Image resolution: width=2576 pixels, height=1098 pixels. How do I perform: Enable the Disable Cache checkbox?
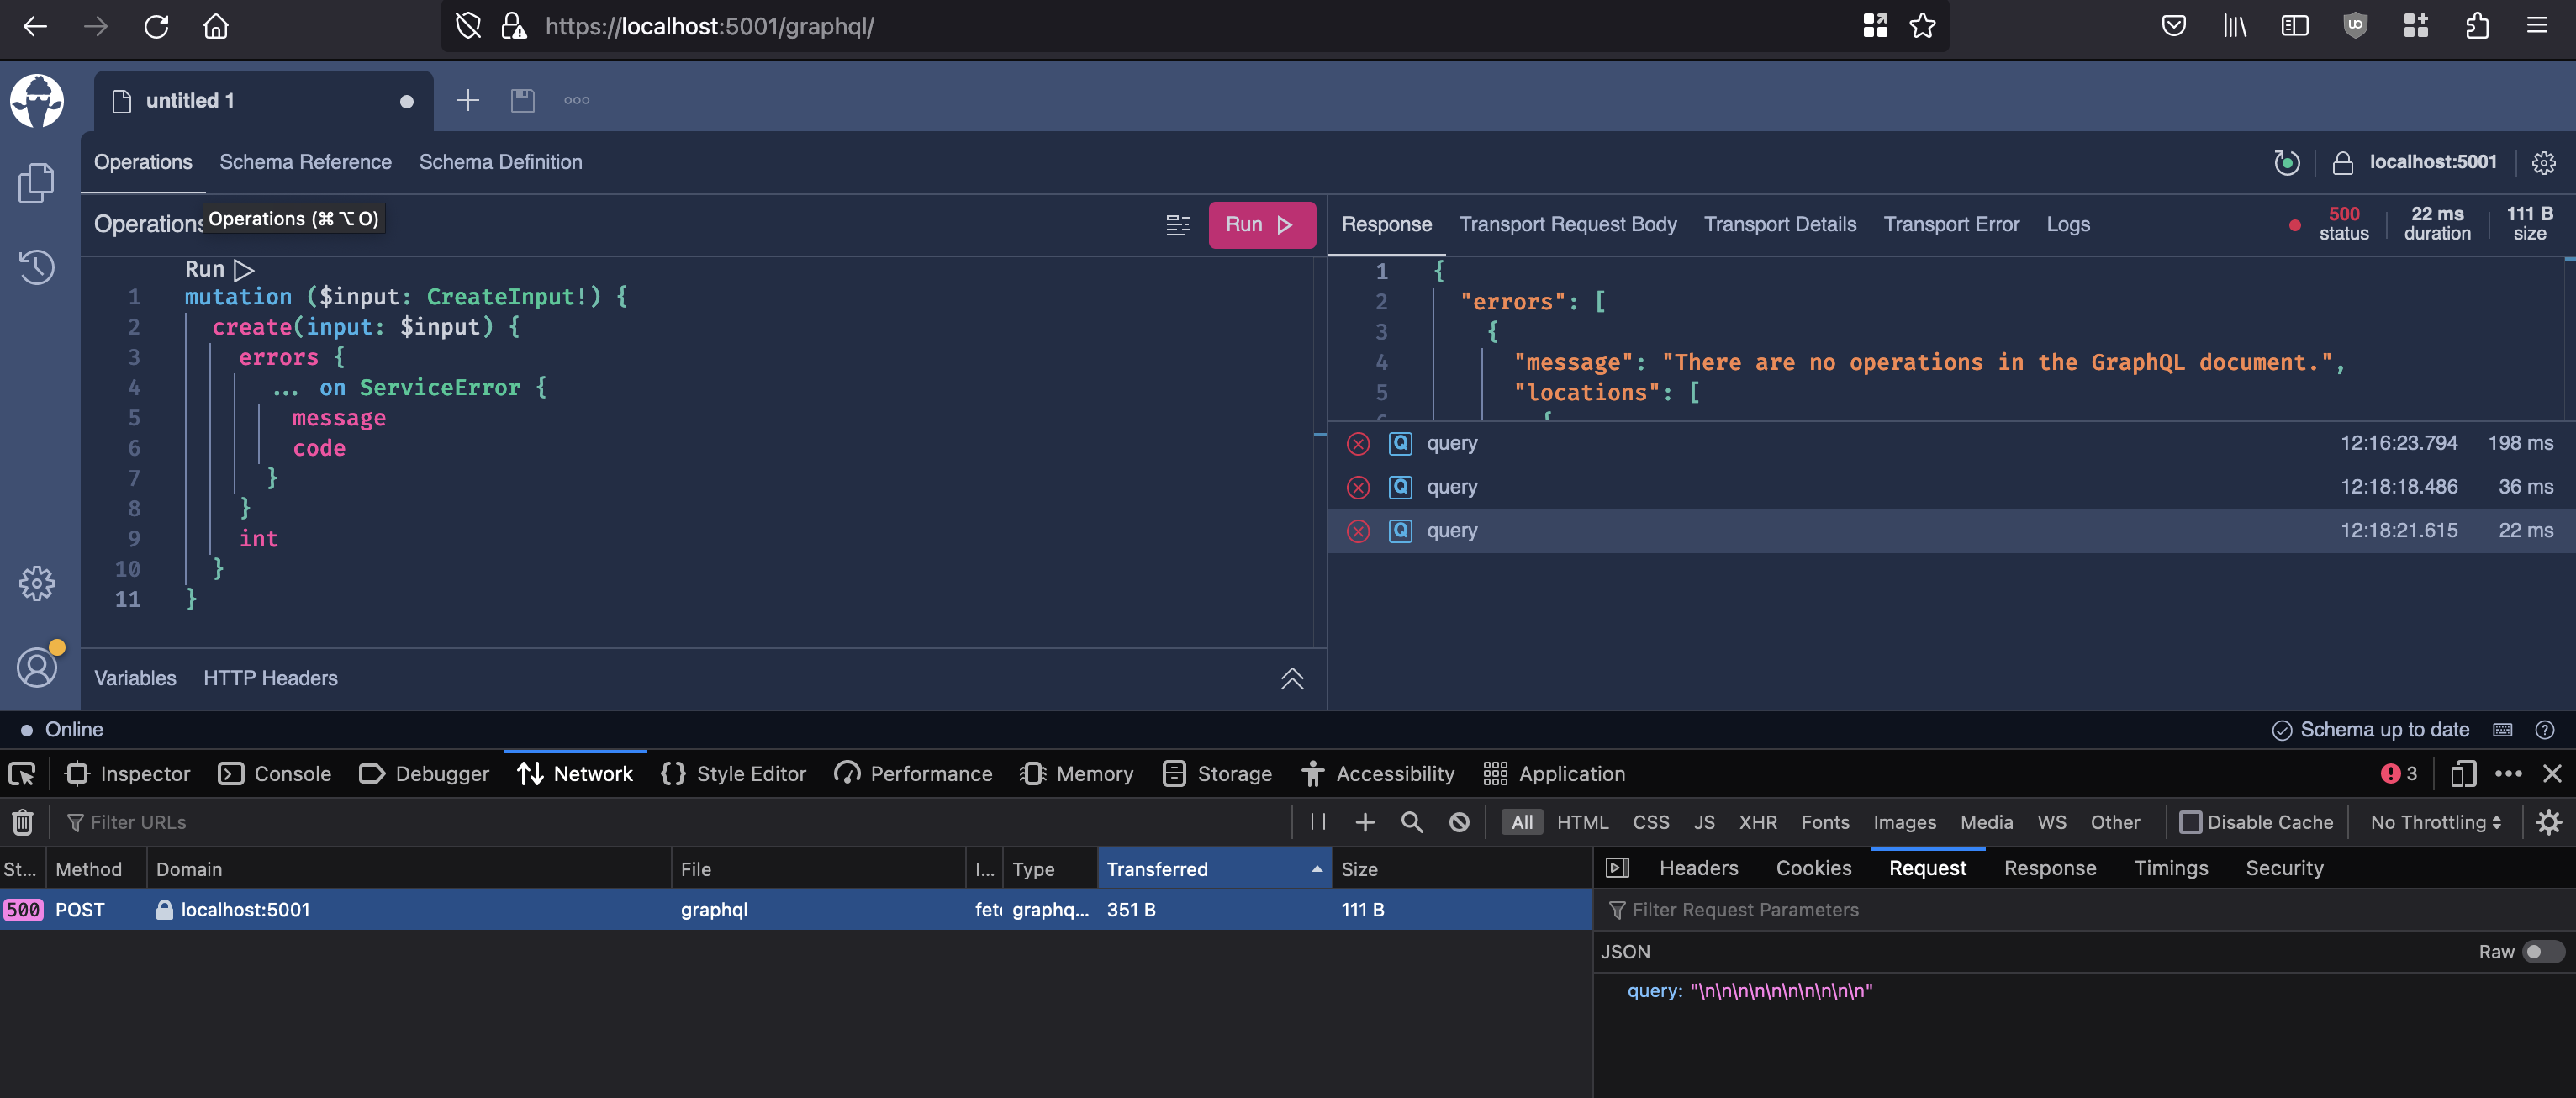2191,822
